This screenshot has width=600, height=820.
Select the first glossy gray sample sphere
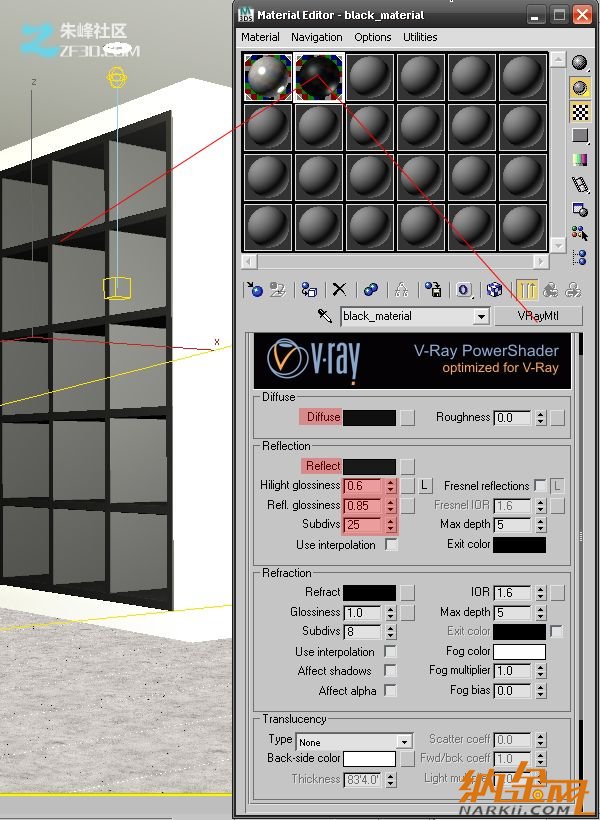tap(268, 77)
